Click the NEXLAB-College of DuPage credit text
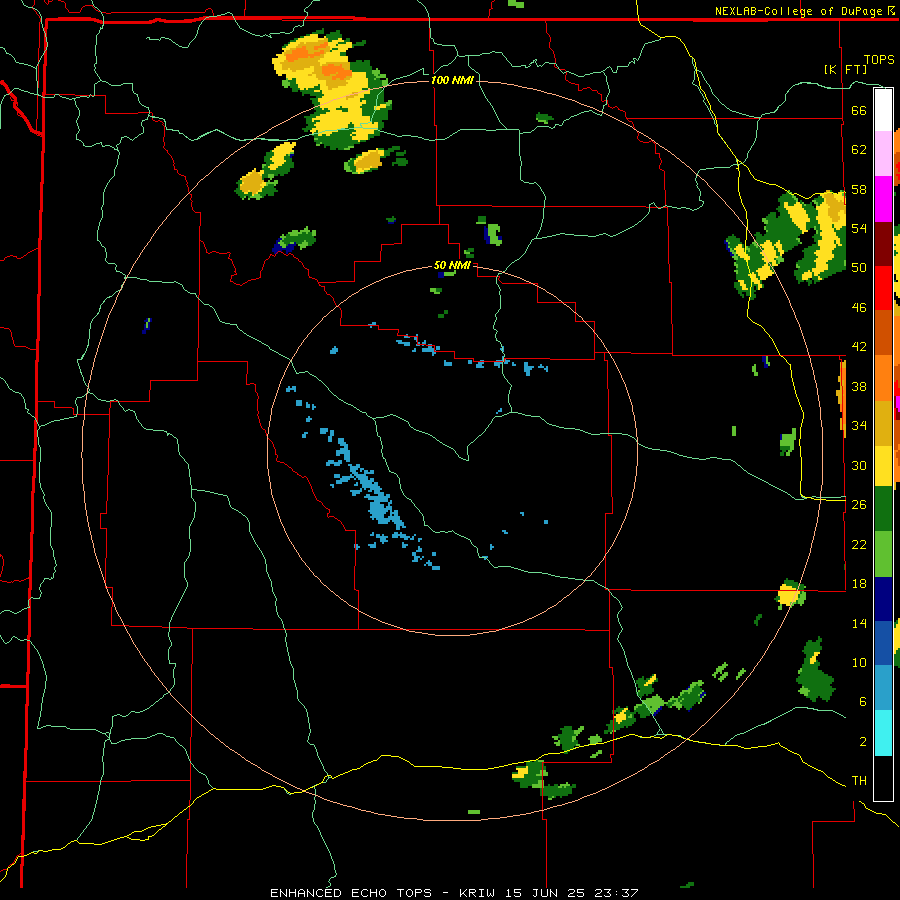900x900 pixels. pyautogui.click(x=798, y=11)
